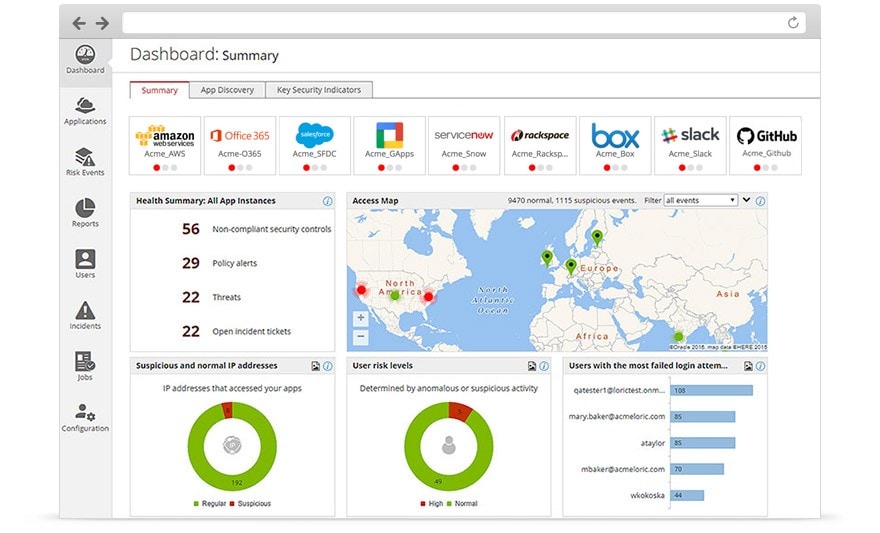Click the High risk legend entry

point(432,504)
